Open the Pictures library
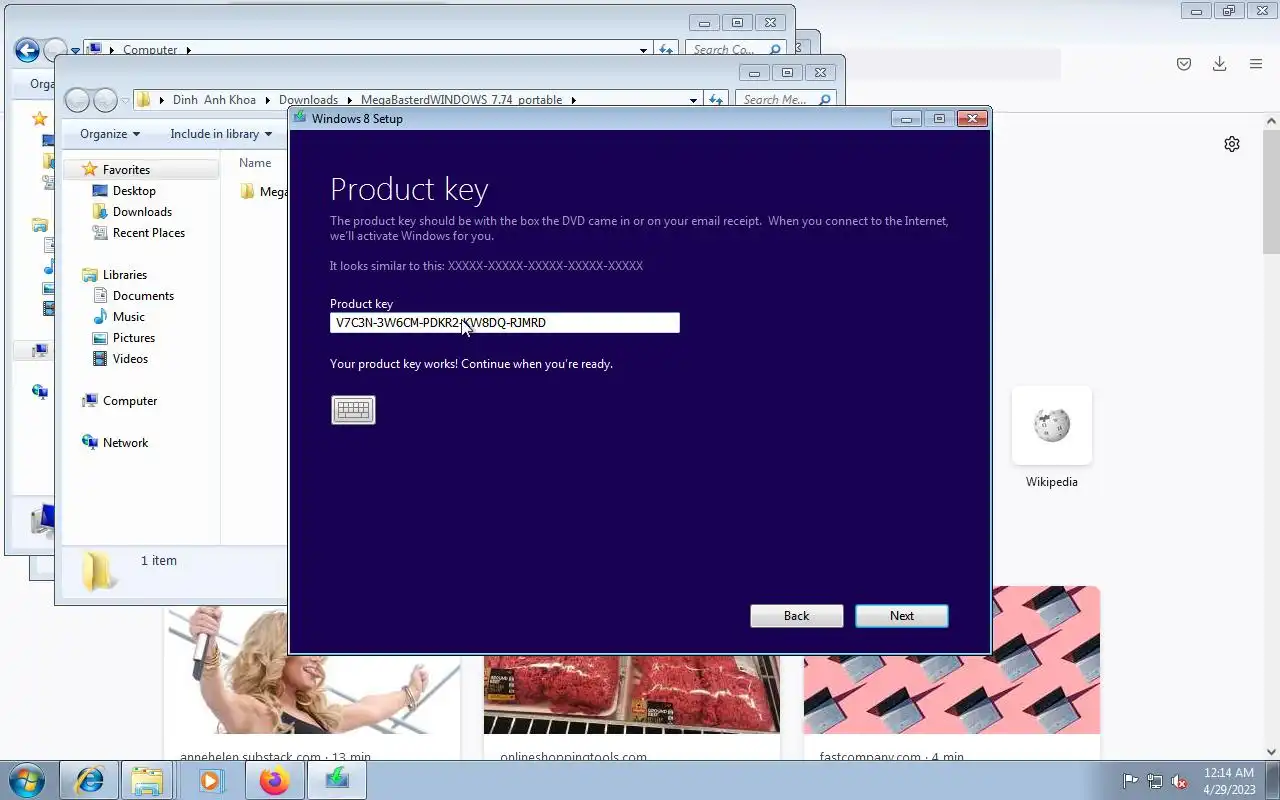1280x800 pixels. click(x=133, y=338)
